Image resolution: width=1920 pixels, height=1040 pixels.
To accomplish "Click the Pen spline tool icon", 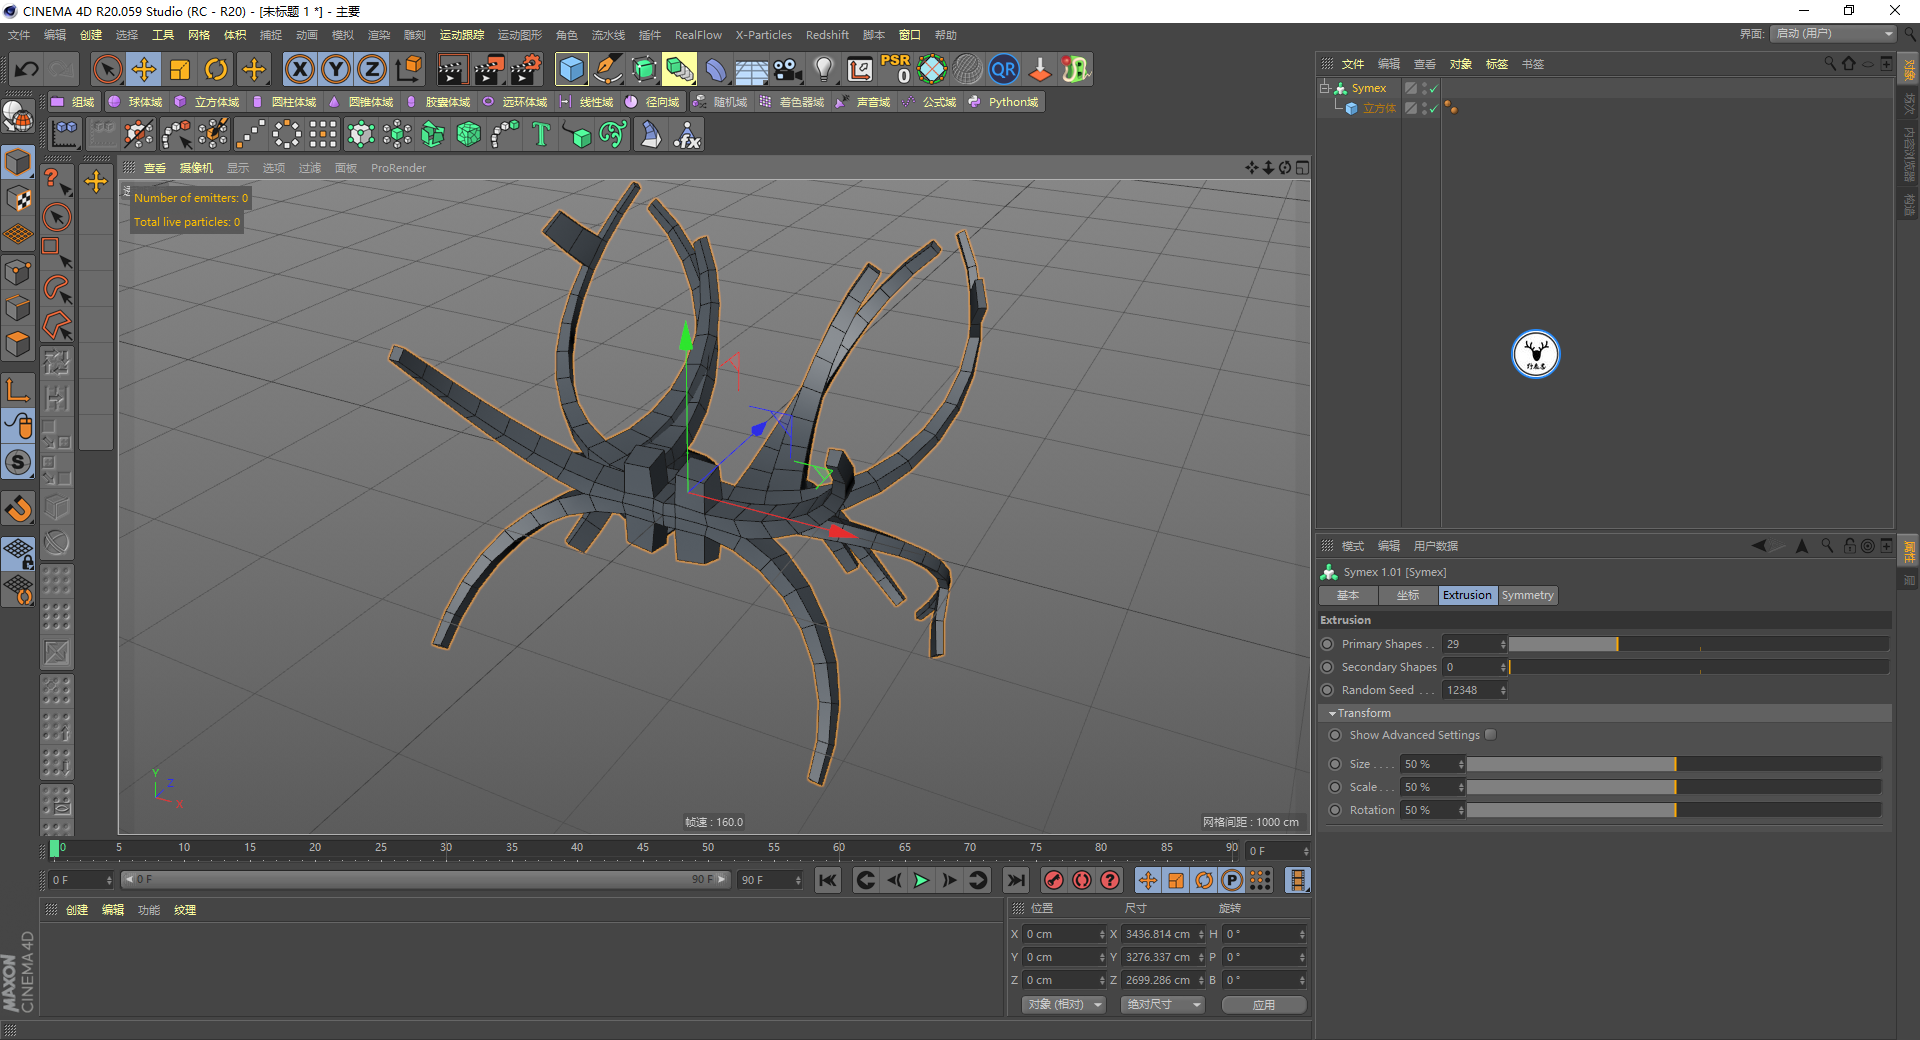I will 608,69.
